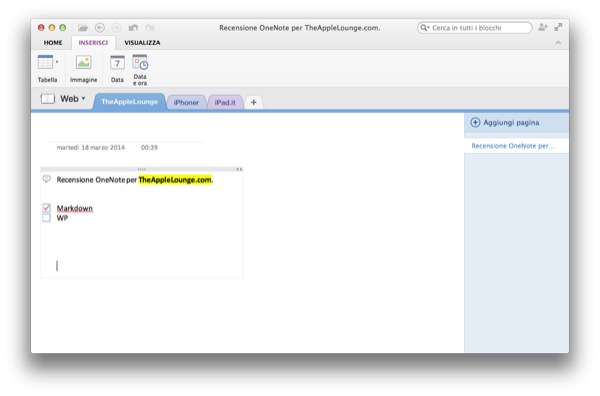Viewport: 600px width, 396px height.
Task: Enter full screen with arrows icon
Action: (558, 27)
